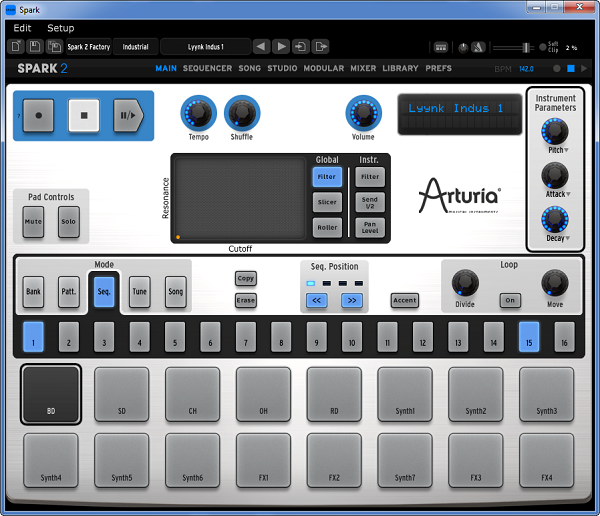Screen dimensions: 600x516
Task: Click the MIDI keyboard icon in toolbar
Action: pyautogui.click(x=441, y=47)
